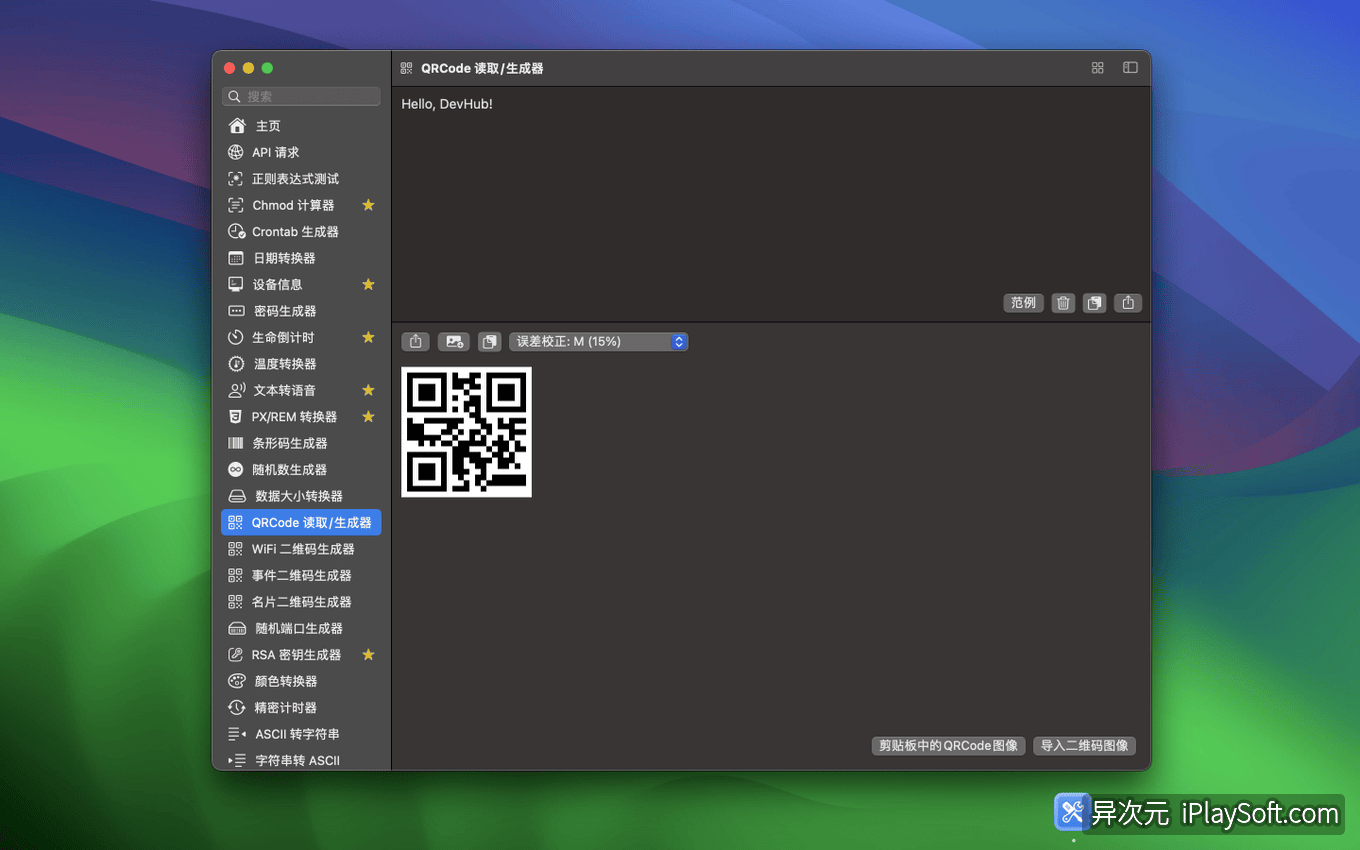Read QR code from clipboard via 剪贴板中的QRCode图像
The height and width of the screenshot is (850, 1360).
tap(947, 745)
